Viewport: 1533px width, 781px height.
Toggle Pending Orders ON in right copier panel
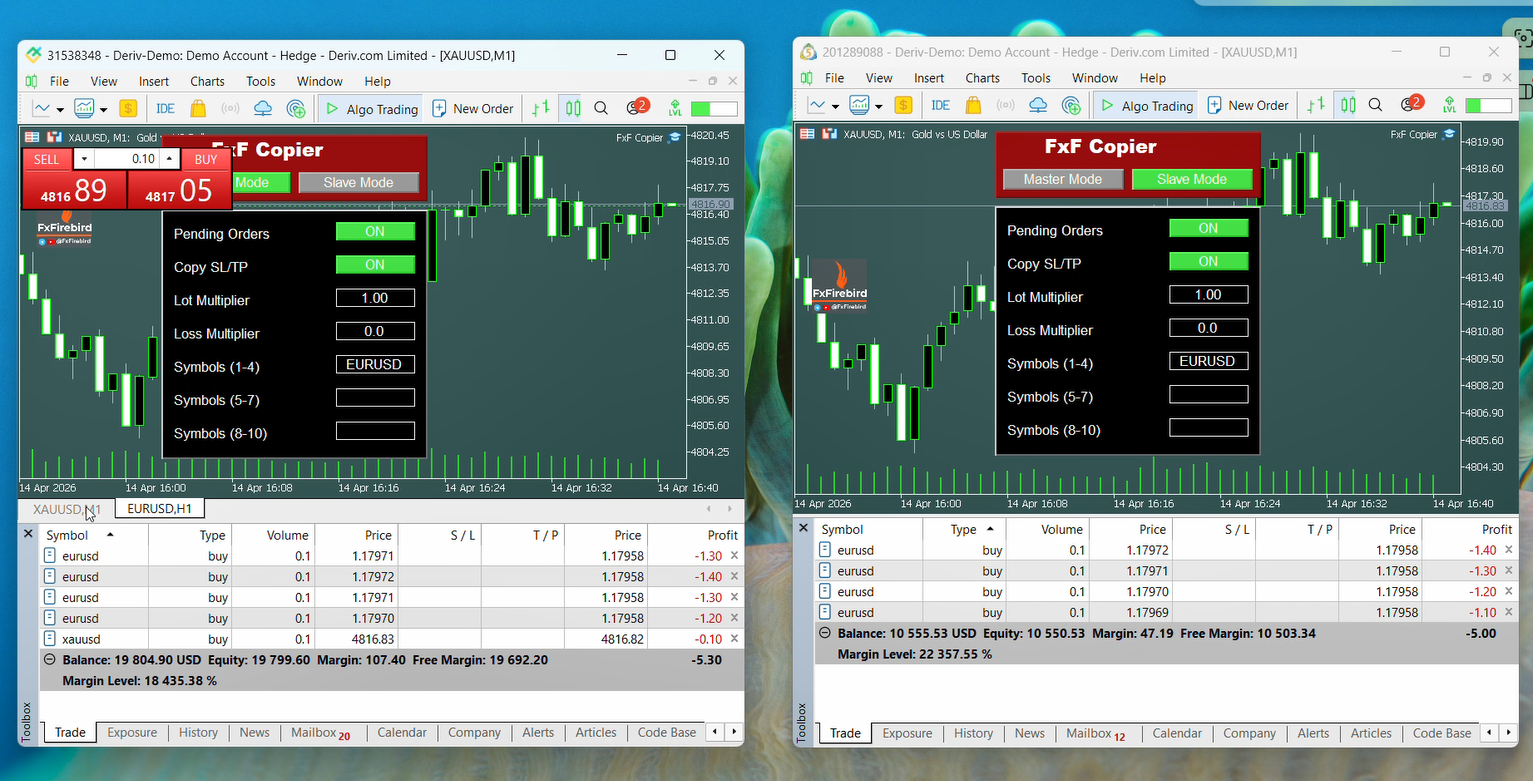[x=1208, y=228]
